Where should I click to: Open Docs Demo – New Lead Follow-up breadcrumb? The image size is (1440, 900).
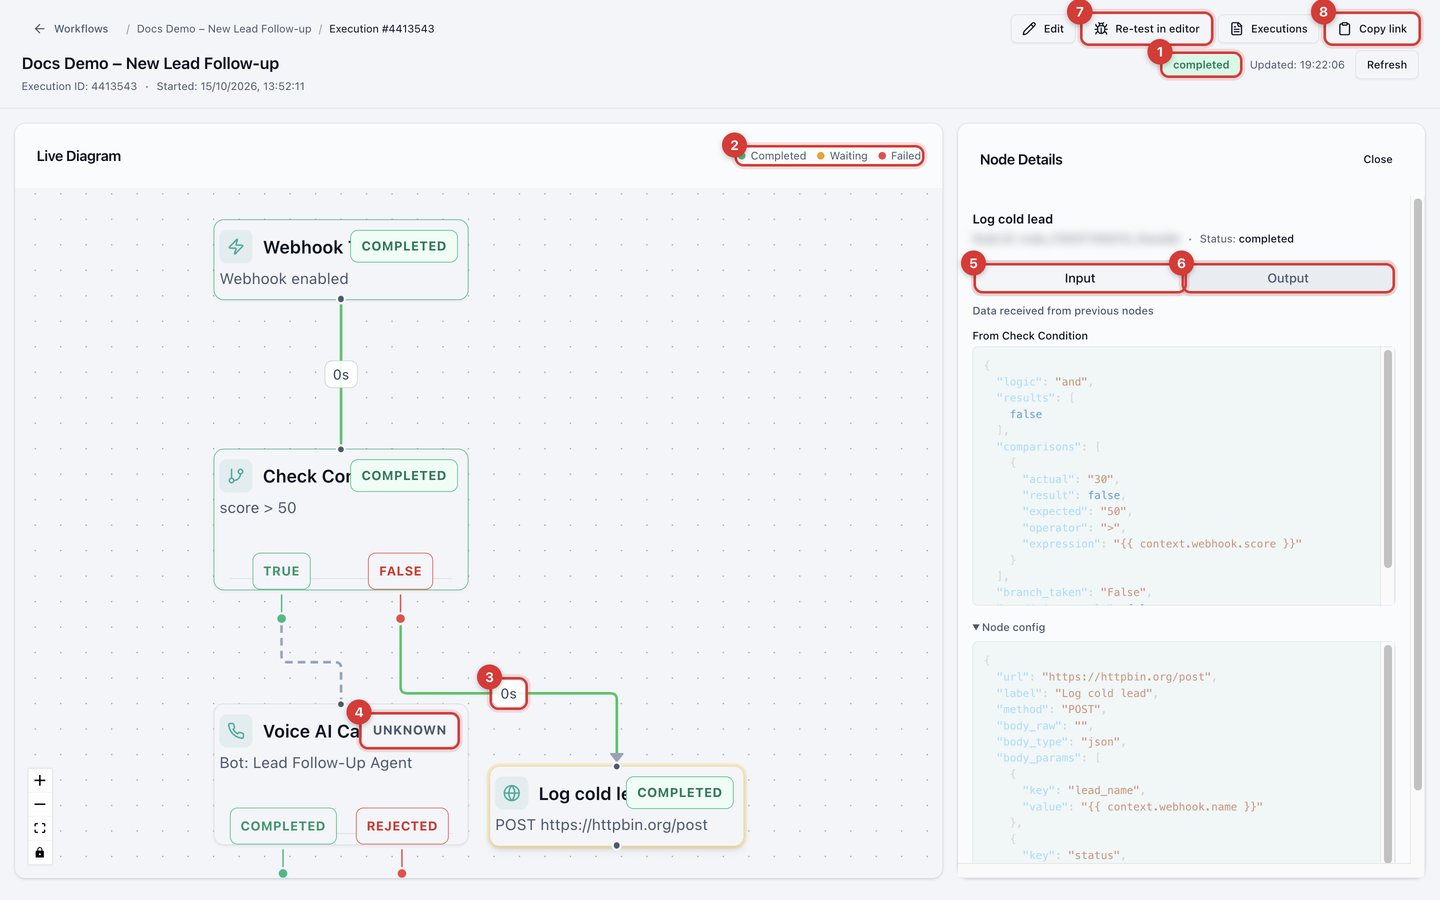point(224,29)
